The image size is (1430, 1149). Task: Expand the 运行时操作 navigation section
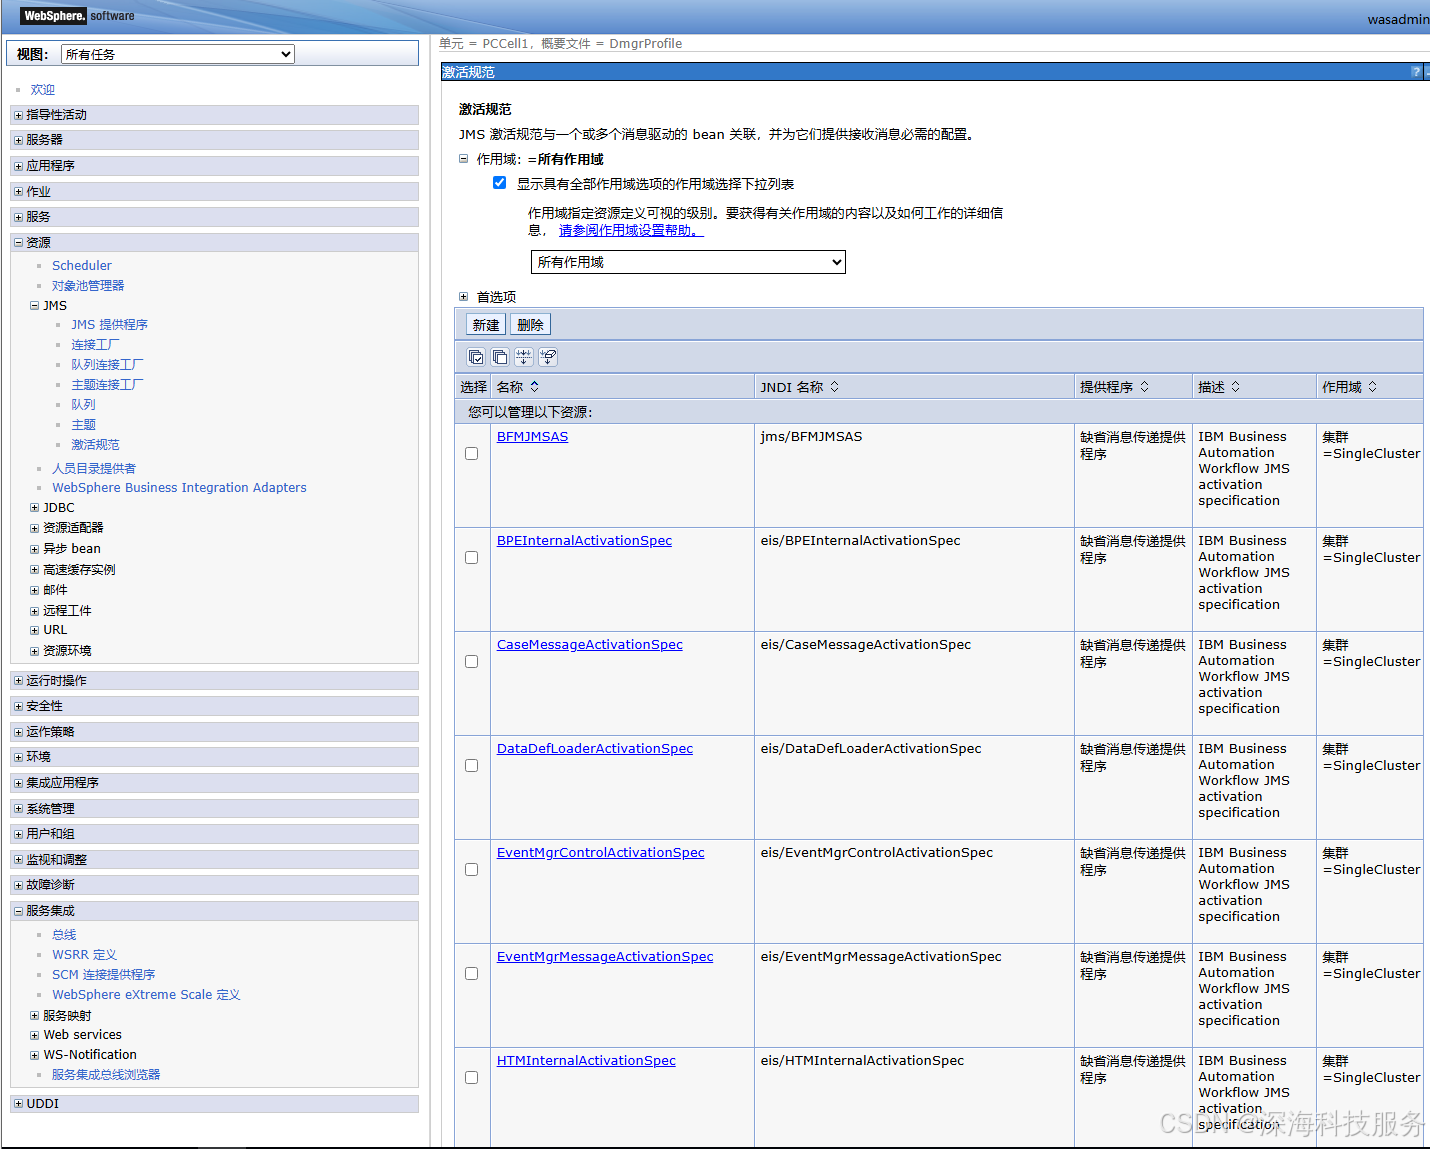(x=18, y=681)
